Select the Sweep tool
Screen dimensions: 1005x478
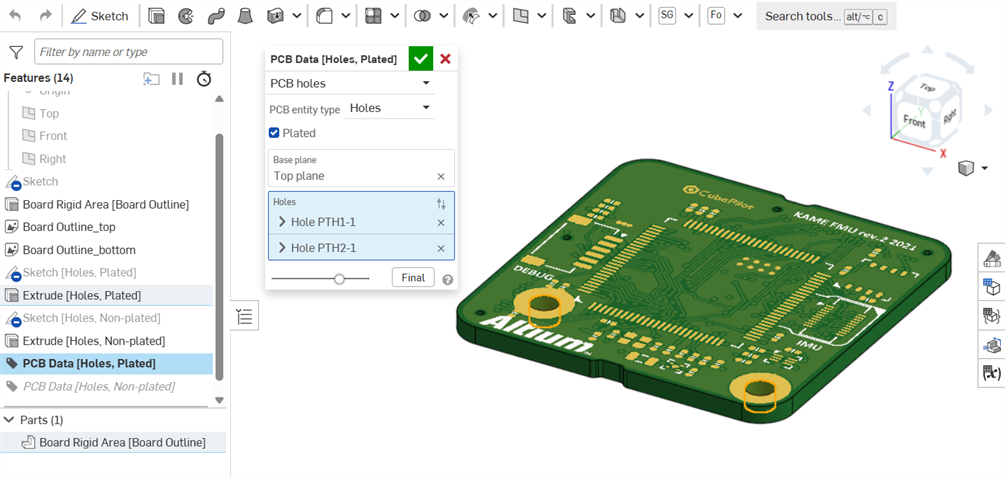pos(215,16)
